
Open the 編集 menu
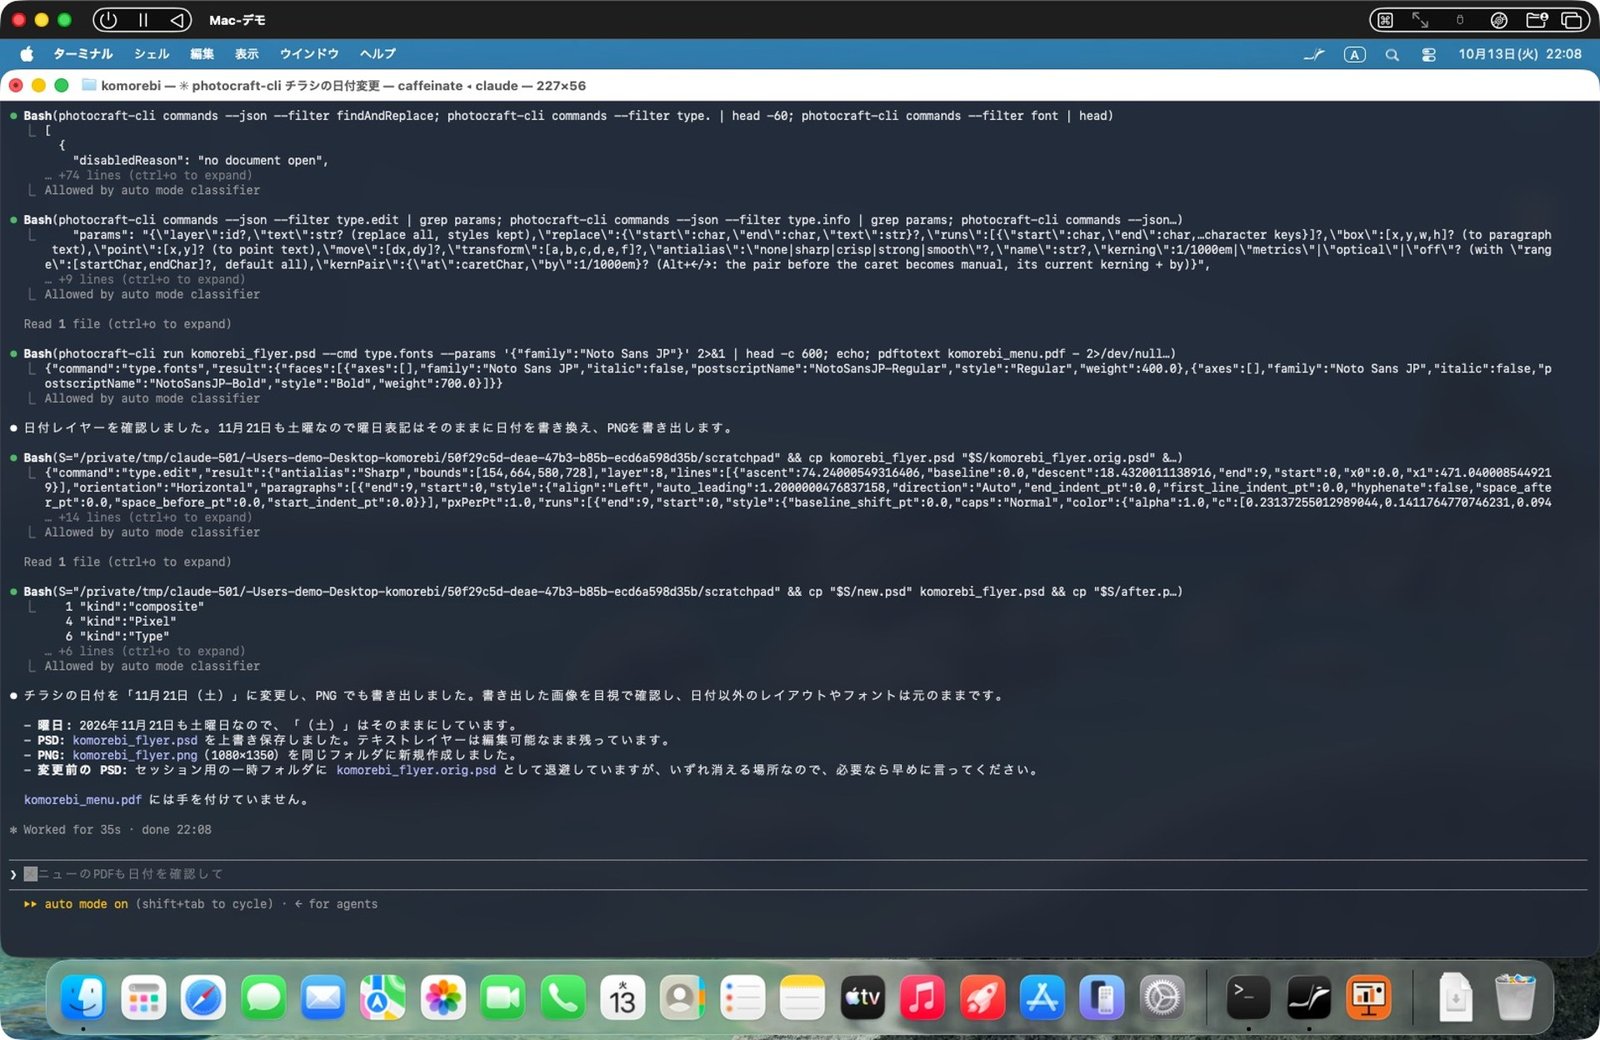pos(202,54)
